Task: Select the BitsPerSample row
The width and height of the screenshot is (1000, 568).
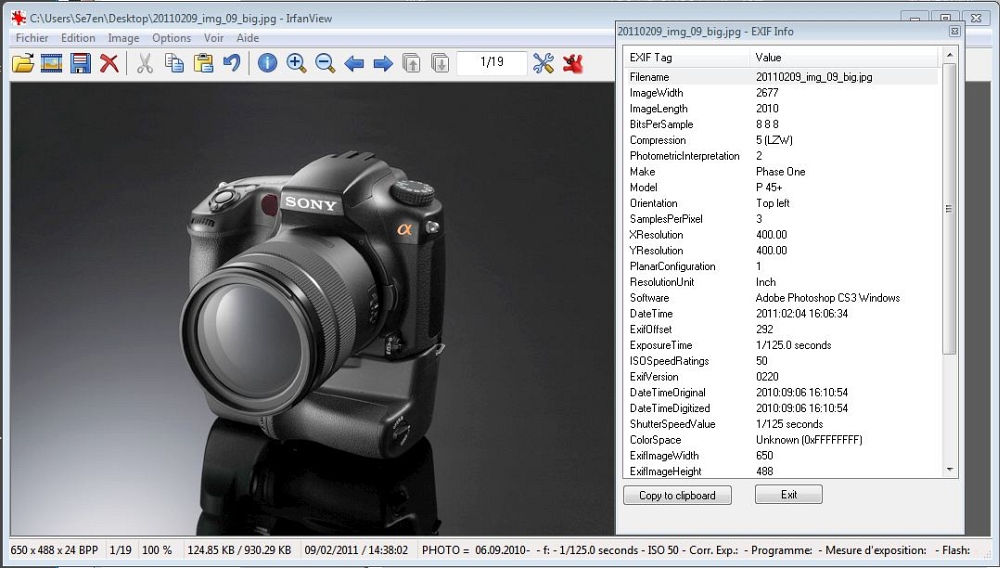Action: [x=781, y=124]
